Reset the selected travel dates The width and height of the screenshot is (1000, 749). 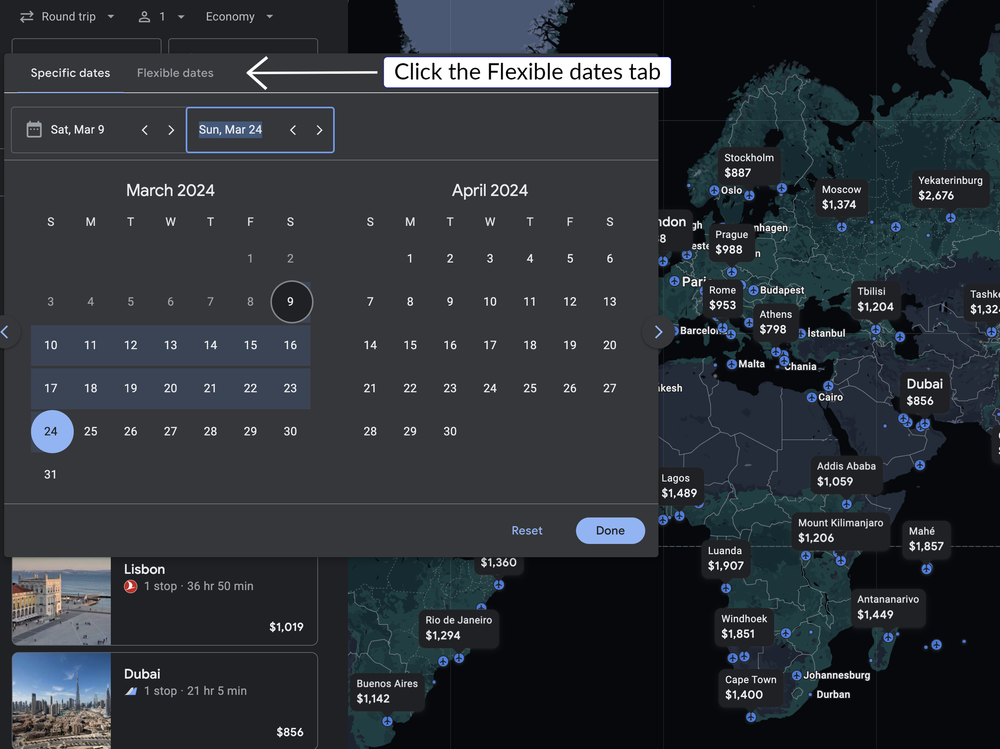[x=527, y=530]
